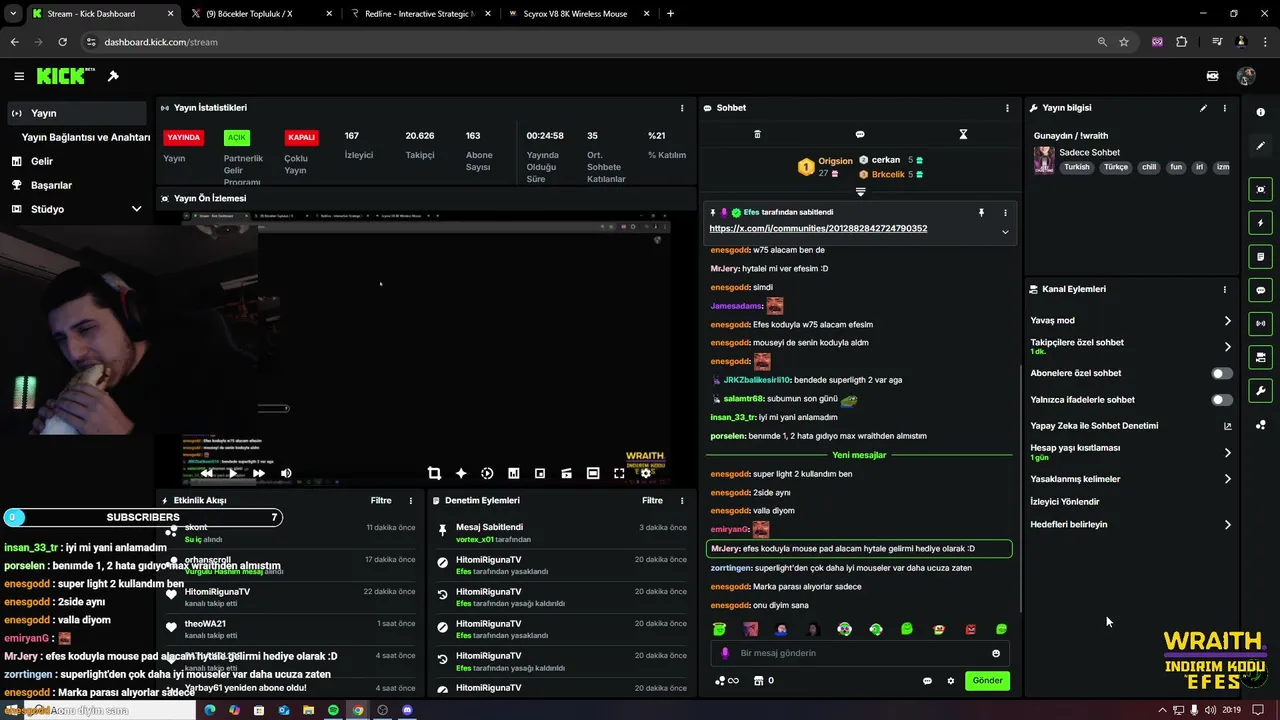1280x720 pixels.
Task: Switch to the Scyrox V8 8K Wireless Mouse tab
Action: click(578, 14)
